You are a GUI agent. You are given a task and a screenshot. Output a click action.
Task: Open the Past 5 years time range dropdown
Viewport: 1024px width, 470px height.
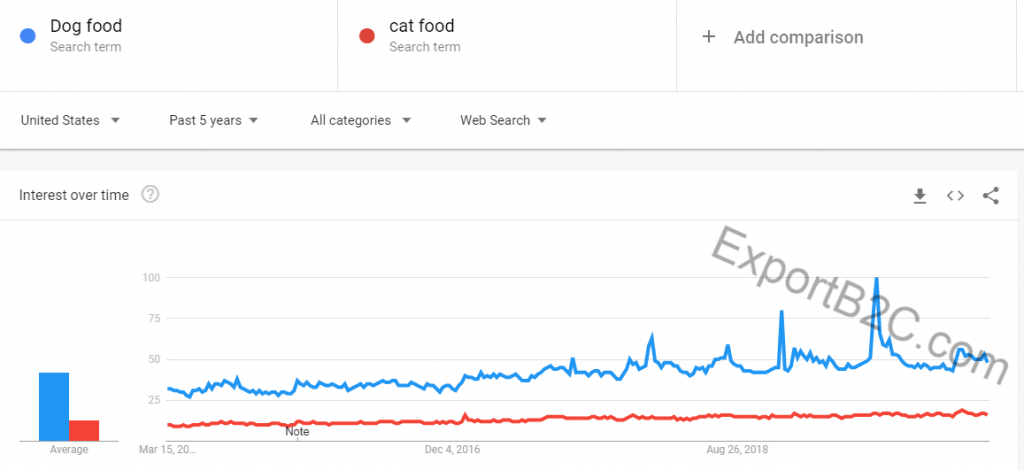[x=214, y=120]
